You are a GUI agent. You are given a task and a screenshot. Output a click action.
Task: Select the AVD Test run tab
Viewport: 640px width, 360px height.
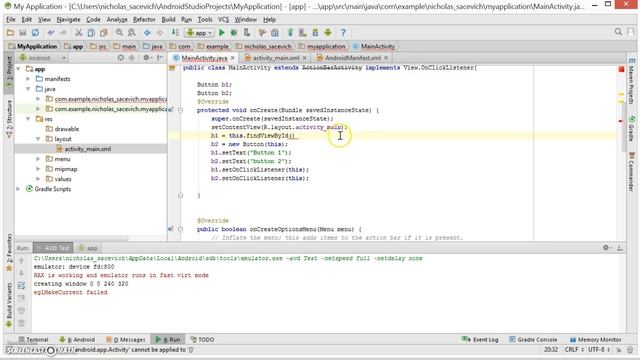click(x=53, y=248)
